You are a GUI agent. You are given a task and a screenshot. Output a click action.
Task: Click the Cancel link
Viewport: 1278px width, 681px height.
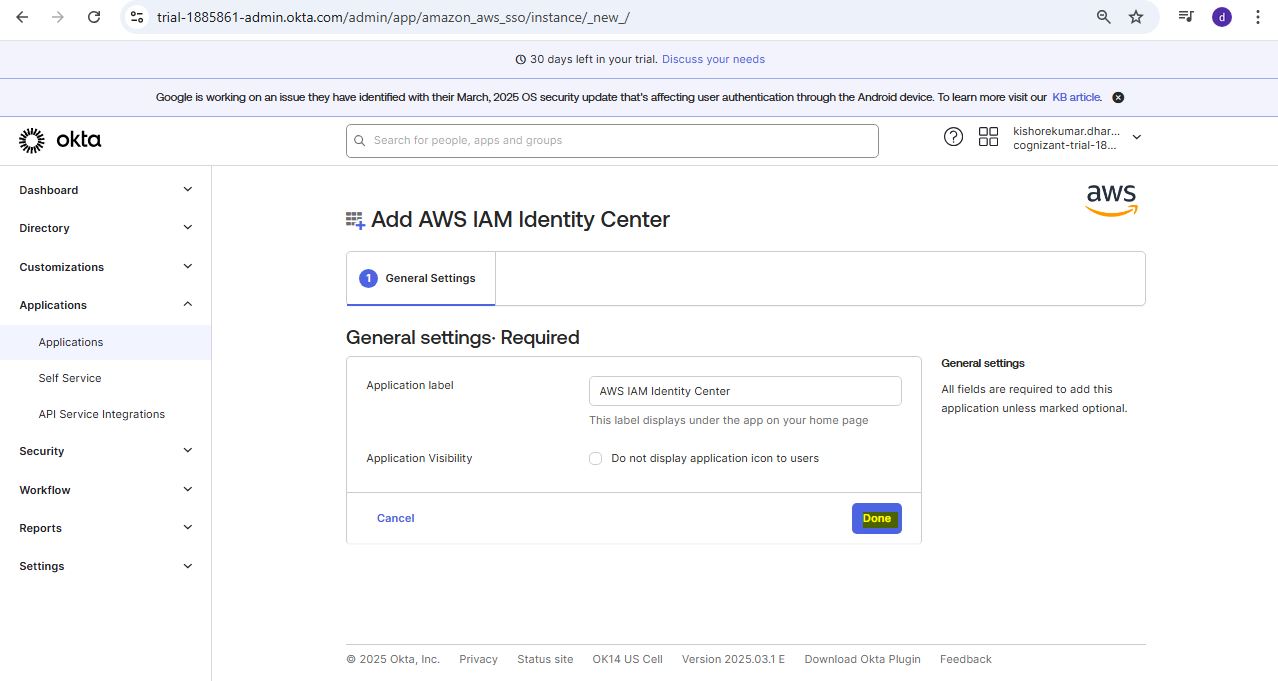point(395,518)
